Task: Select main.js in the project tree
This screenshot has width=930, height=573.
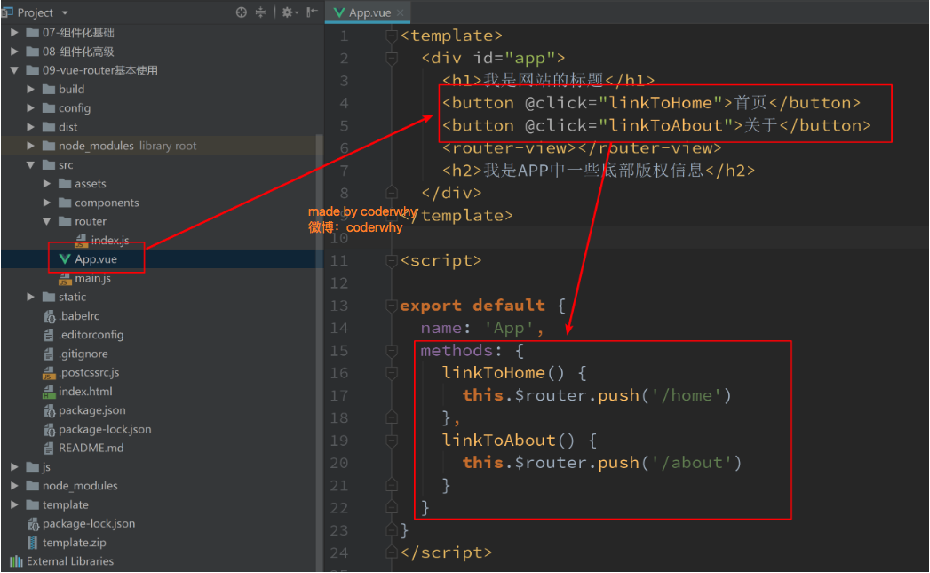Action: coord(93,278)
